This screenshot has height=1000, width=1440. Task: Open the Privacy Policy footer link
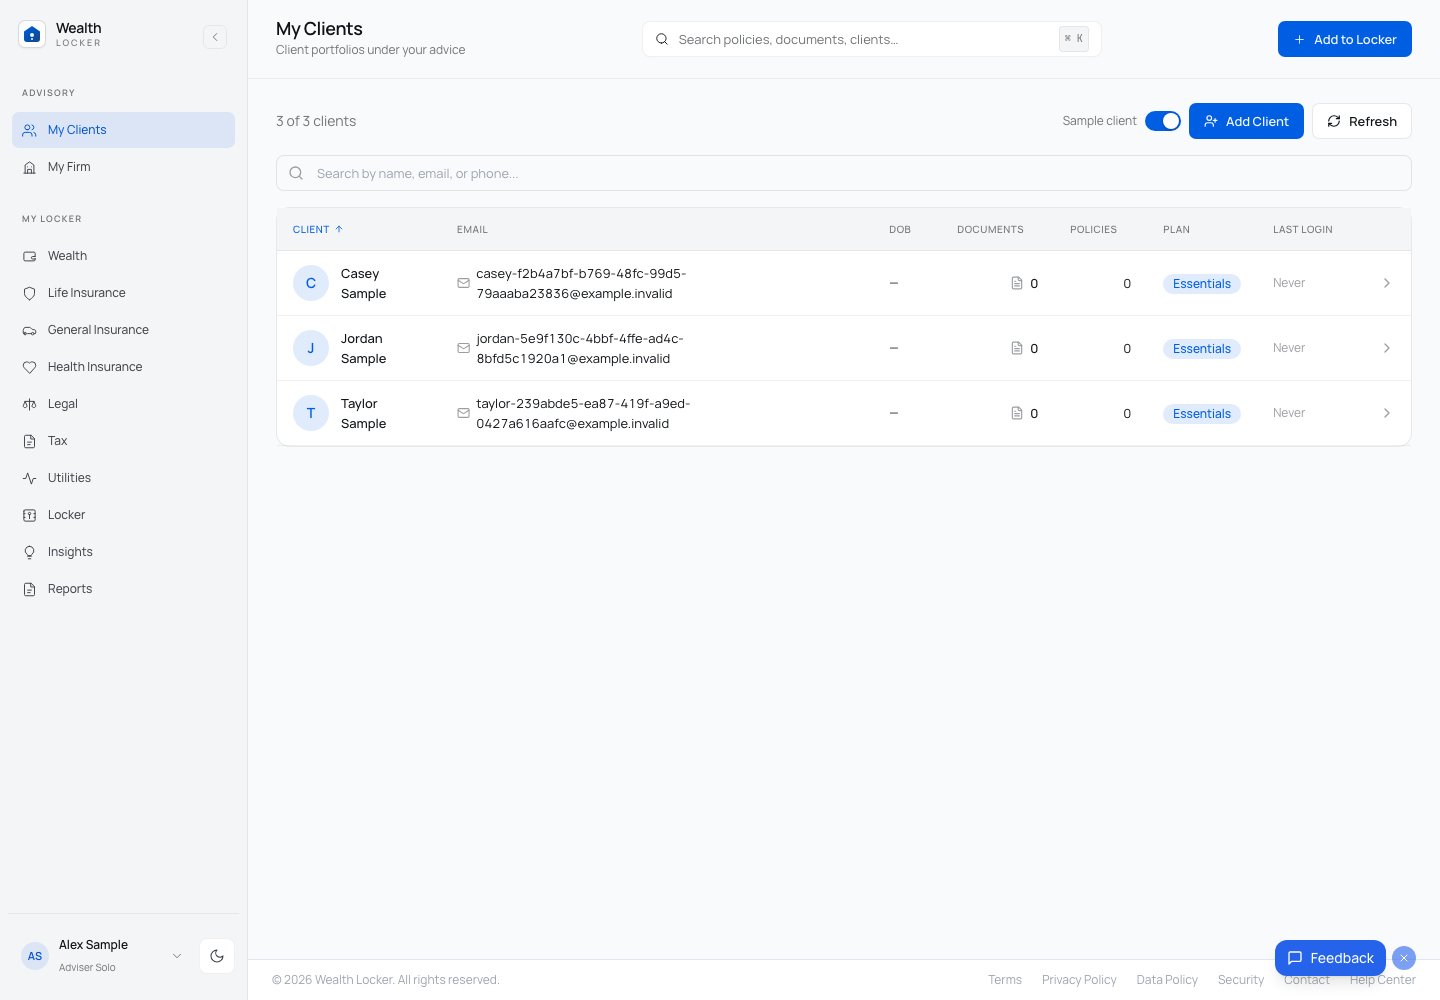[1079, 980]
